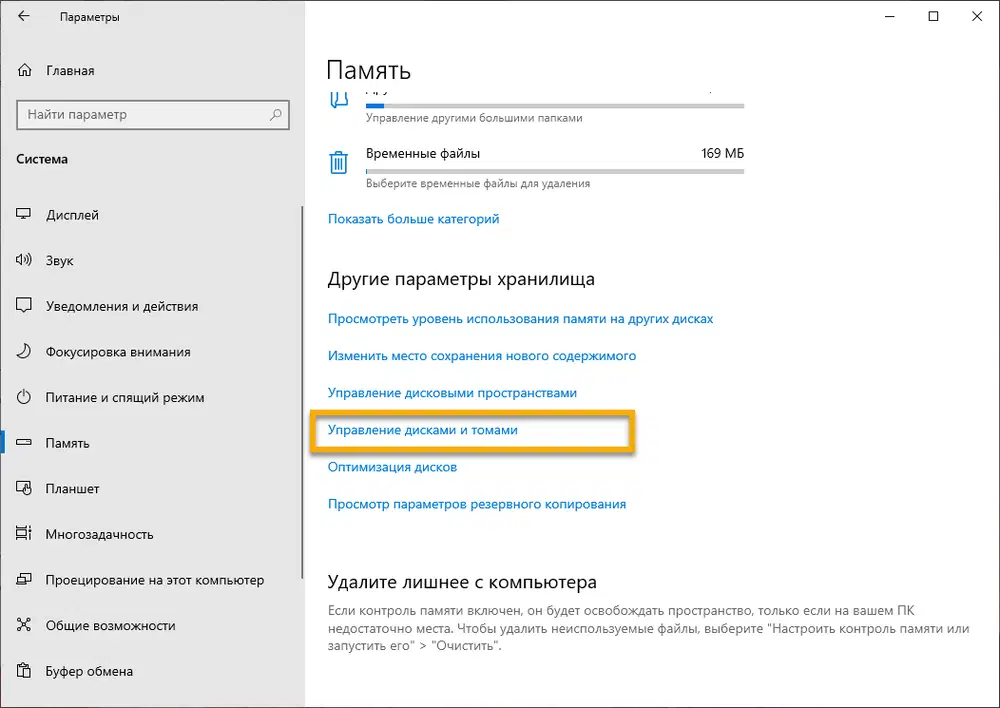Image resolution: width=1000 pixels, height=708 pixels.
Task: Click the Sound speaker icon
Action: point(25,261)
